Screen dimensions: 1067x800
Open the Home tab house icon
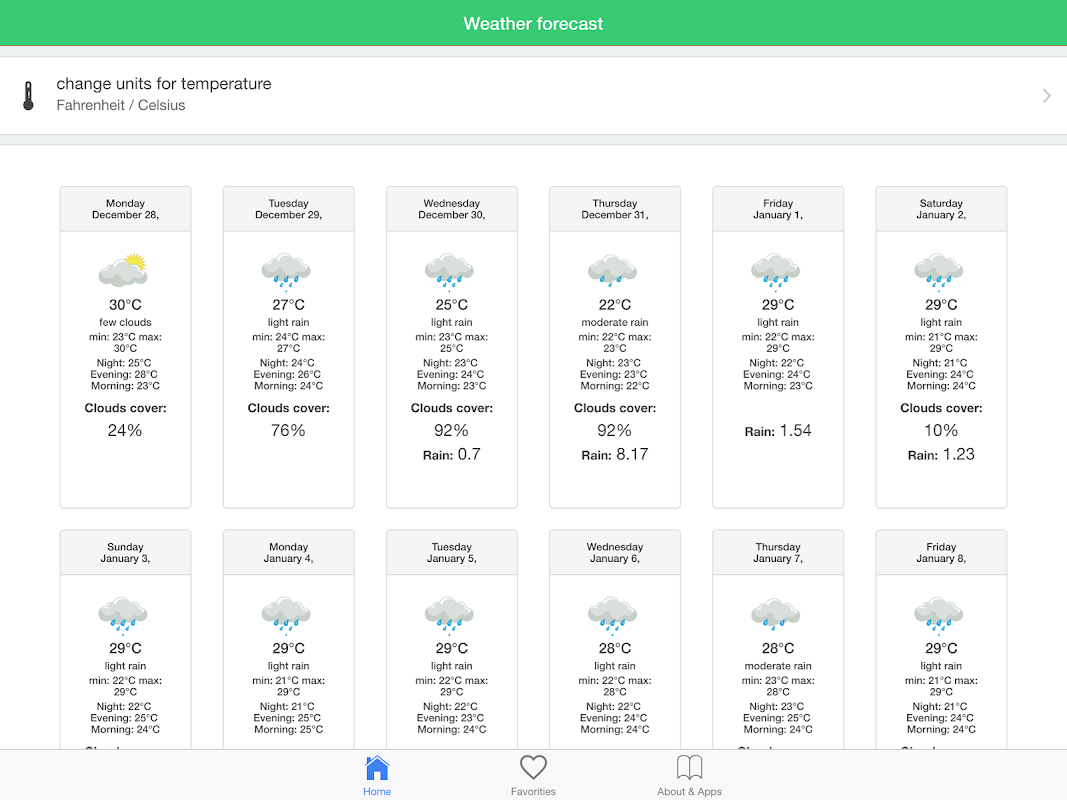coord(377,768)
